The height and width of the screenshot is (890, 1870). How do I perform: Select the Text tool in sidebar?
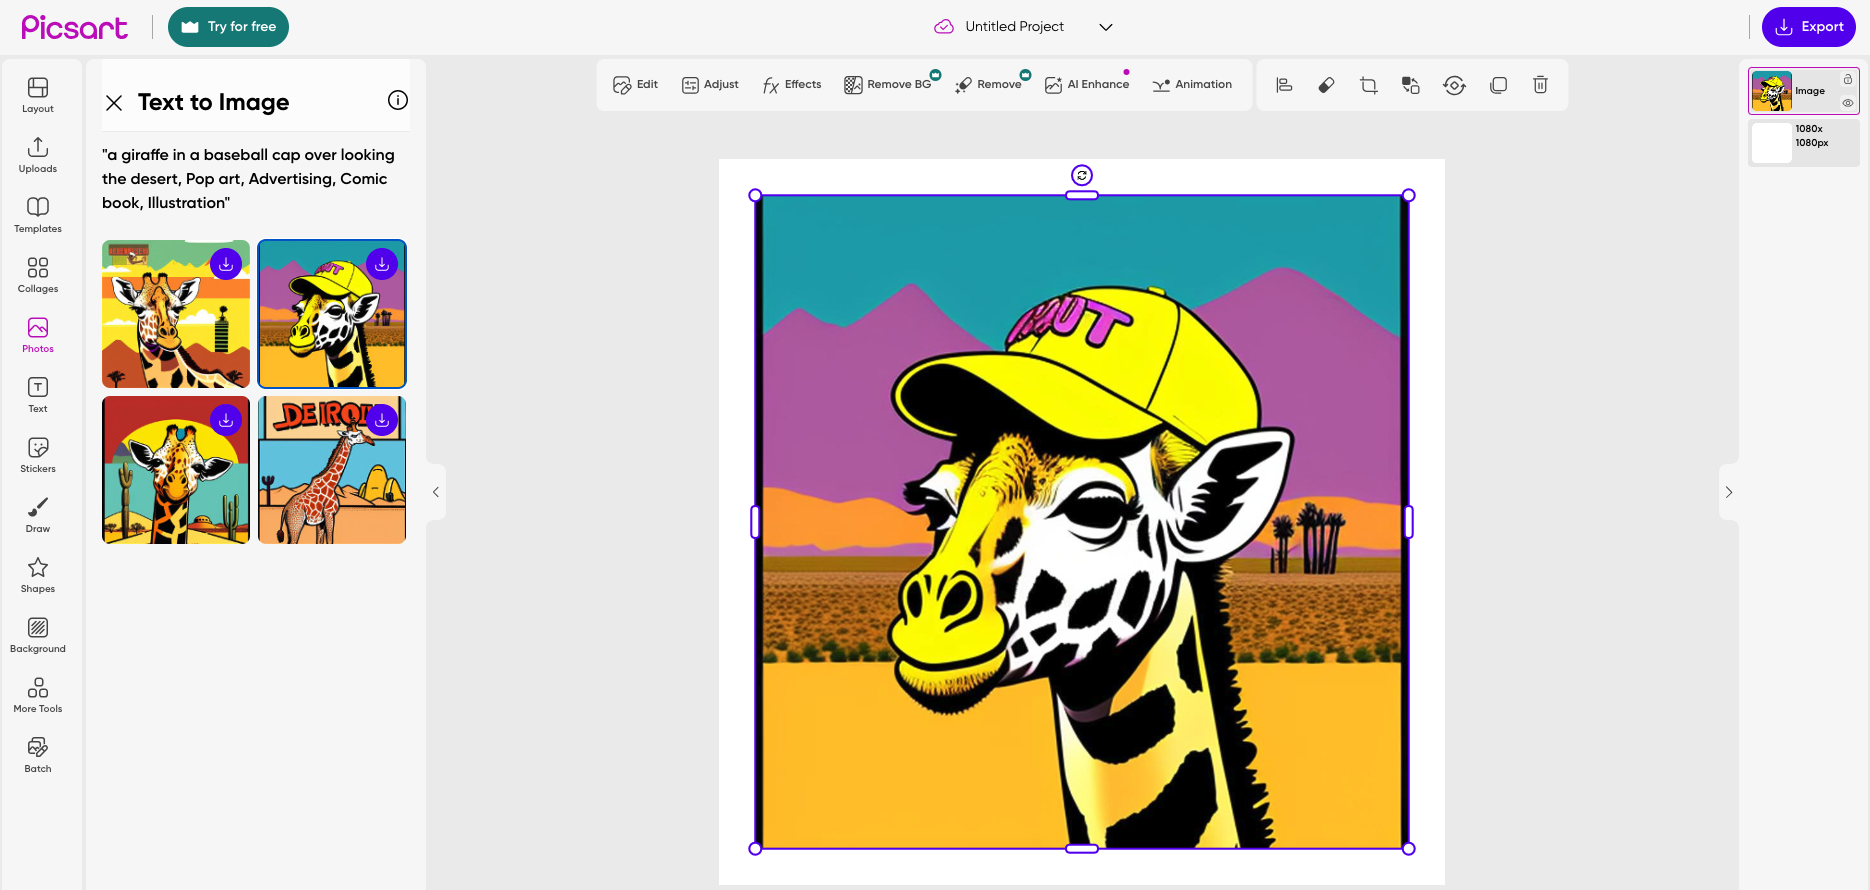coord(38,395)
